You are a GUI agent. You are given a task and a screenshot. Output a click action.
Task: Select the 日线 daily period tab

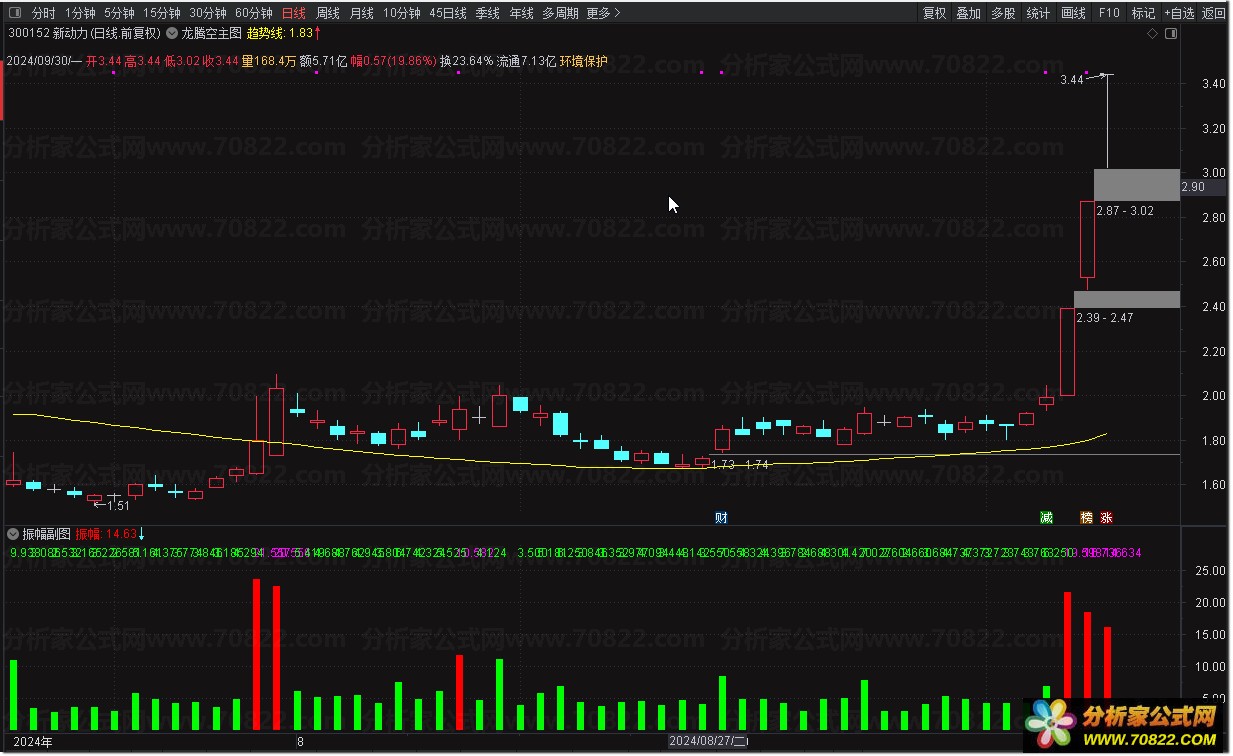tap(294, 13)
